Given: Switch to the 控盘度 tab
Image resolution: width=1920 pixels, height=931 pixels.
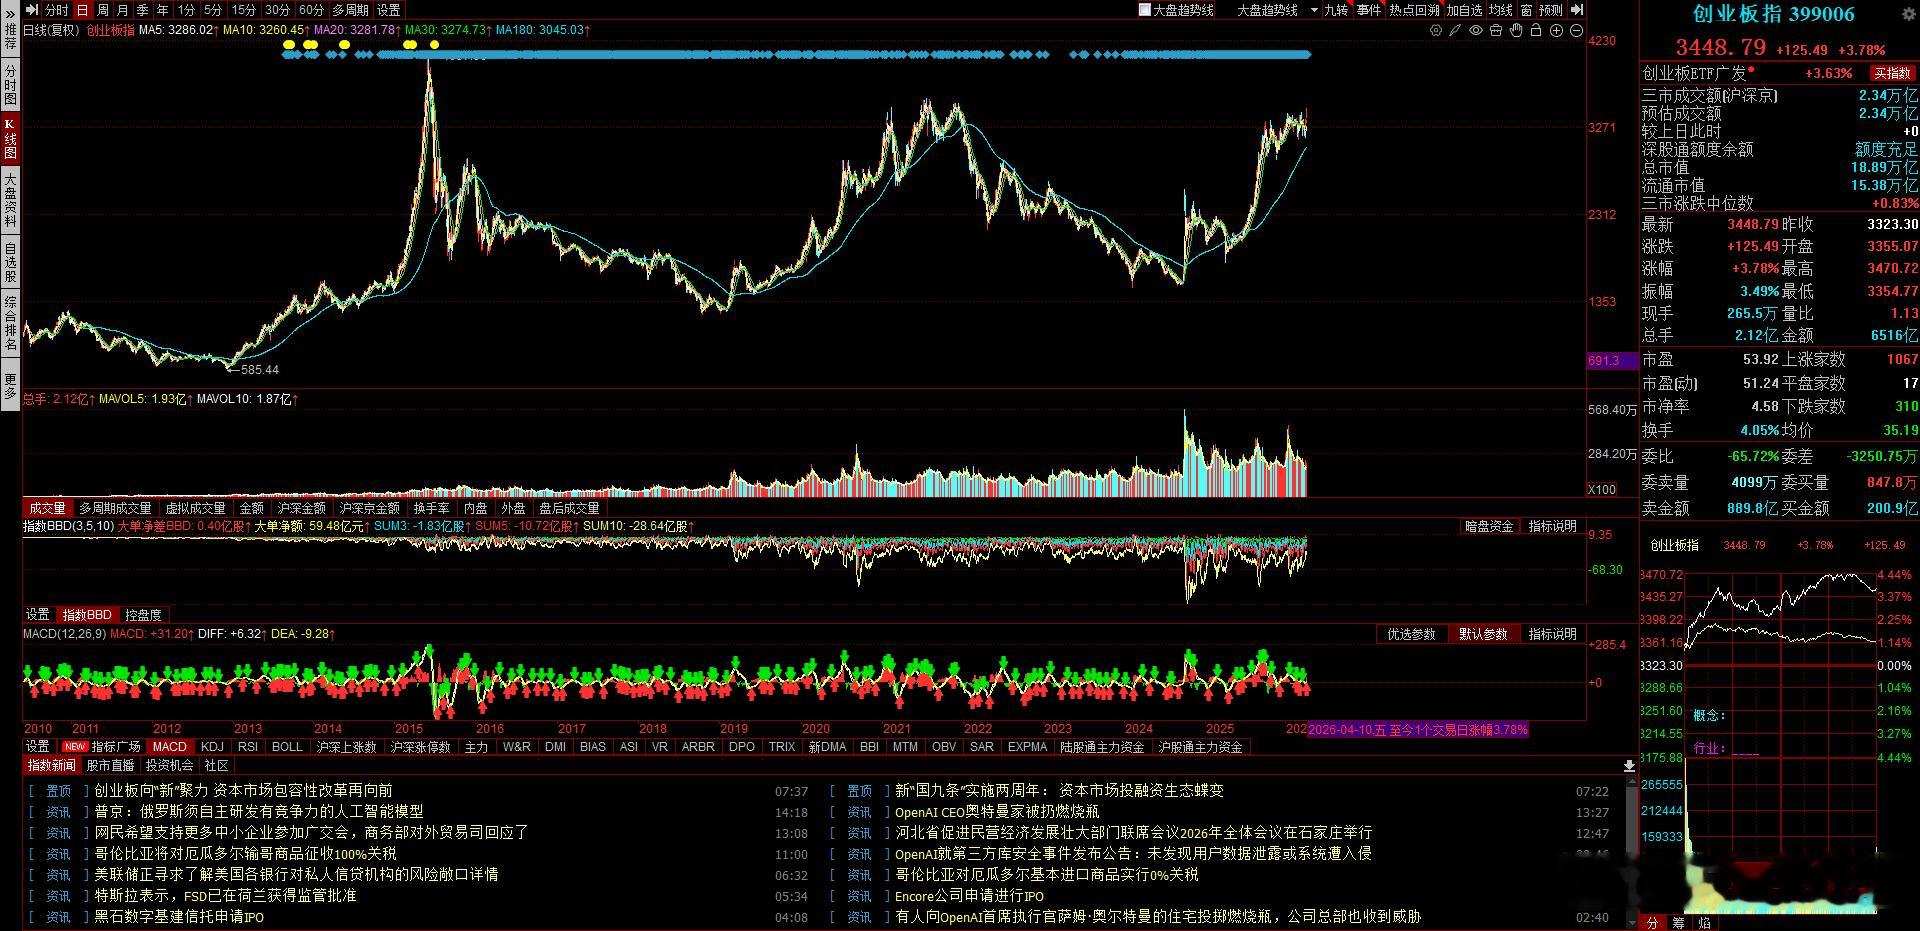Looking at the screenshot, I should pos(143,615).
